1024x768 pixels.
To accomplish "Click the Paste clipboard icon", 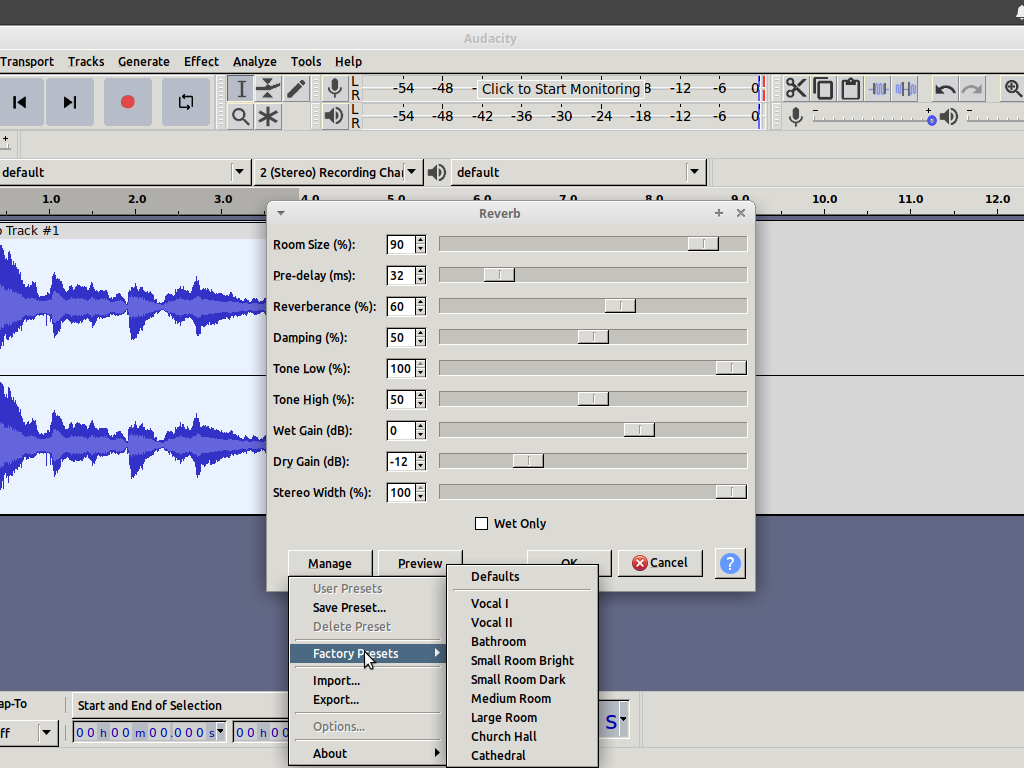I will pos(850,89).
